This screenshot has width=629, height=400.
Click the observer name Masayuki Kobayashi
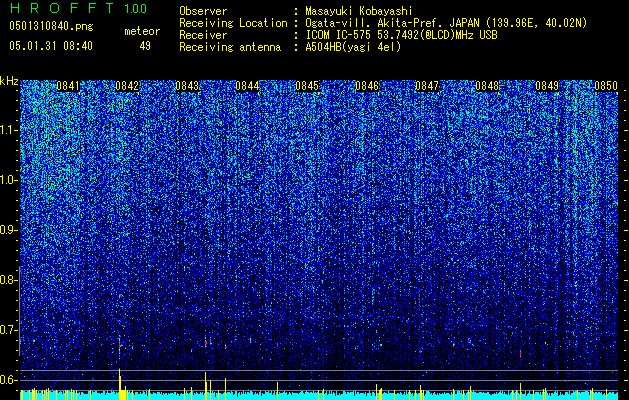click(x=359, y=11)
